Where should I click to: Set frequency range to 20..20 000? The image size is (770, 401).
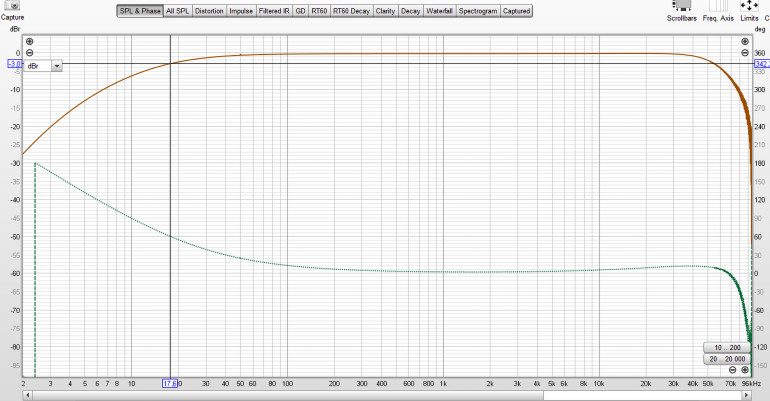click(x=726, y=358)
